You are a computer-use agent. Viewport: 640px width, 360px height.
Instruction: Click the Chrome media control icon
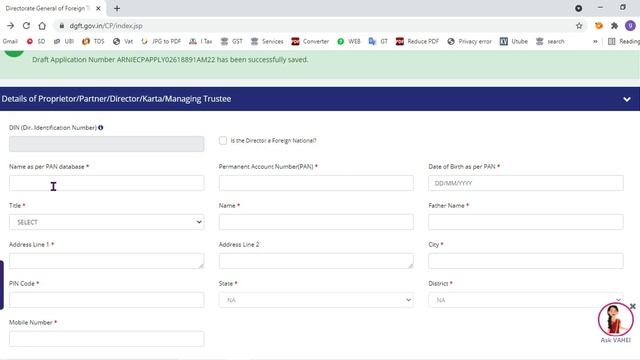(578, 8)
